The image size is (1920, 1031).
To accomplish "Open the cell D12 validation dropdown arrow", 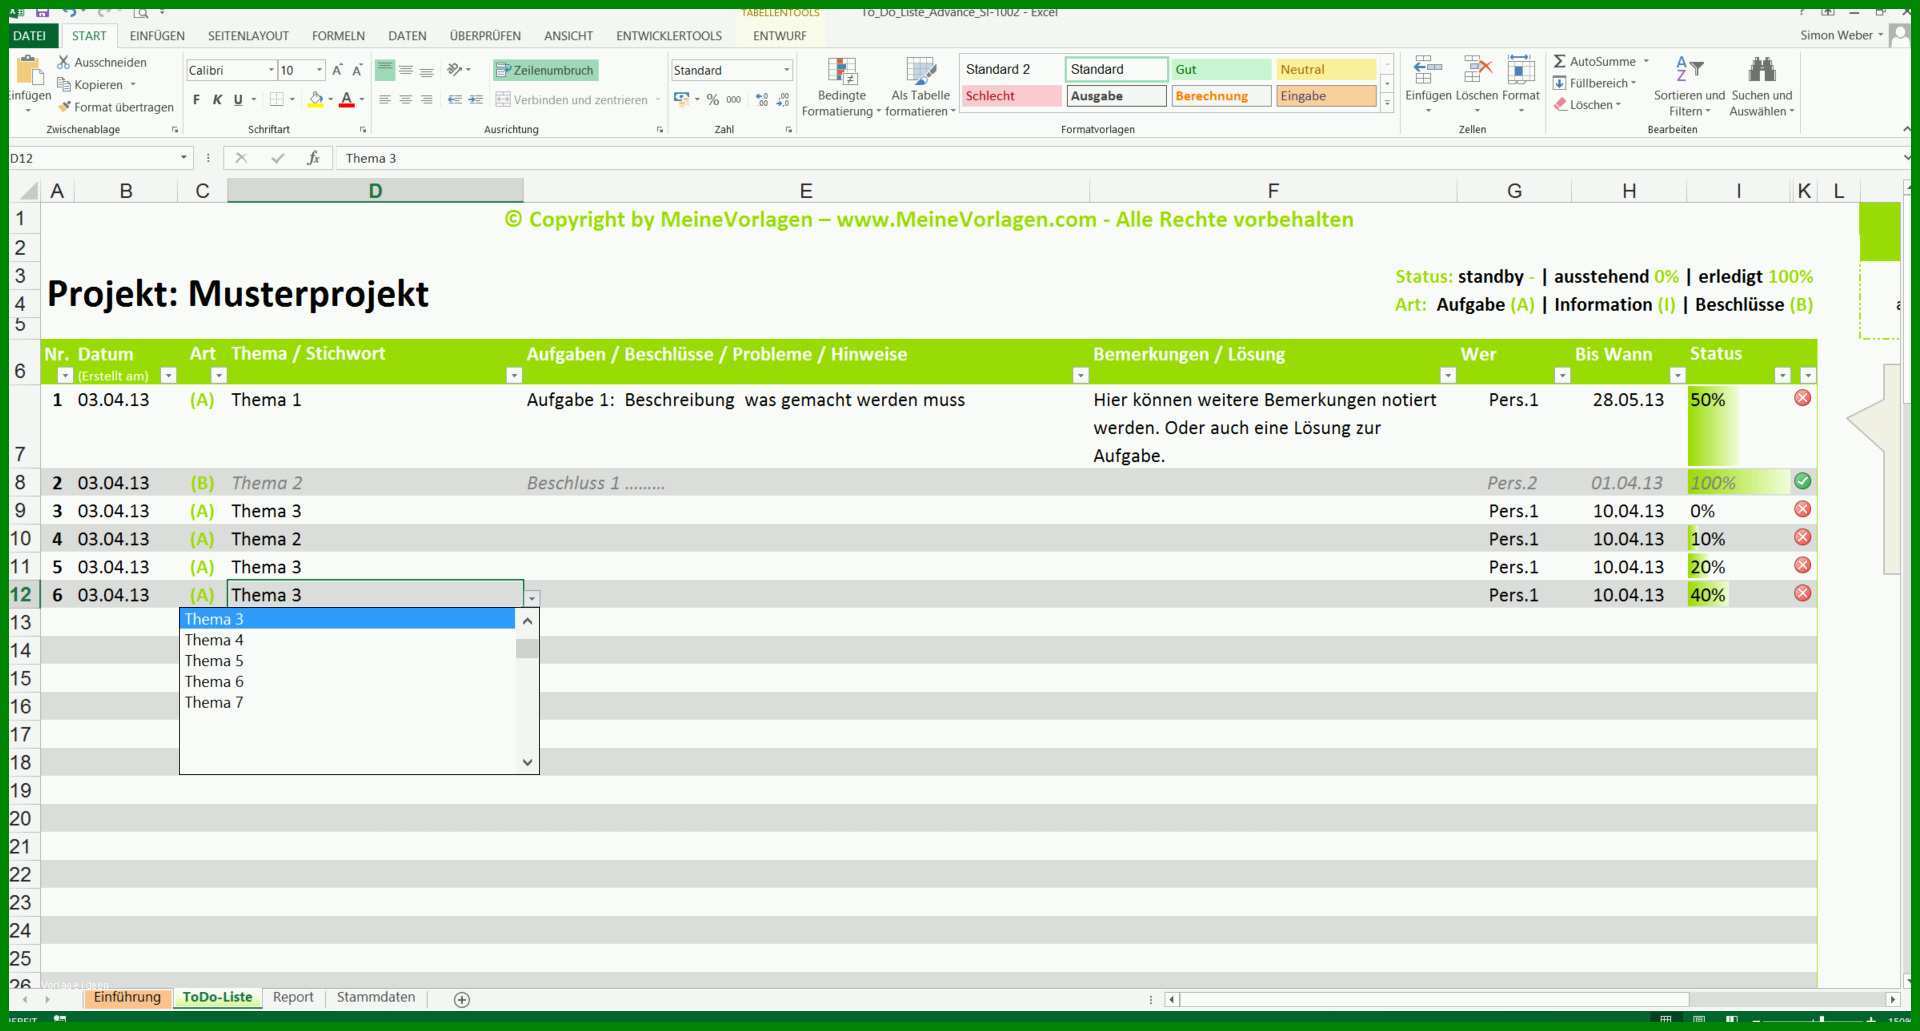I will tap(532, 598).
